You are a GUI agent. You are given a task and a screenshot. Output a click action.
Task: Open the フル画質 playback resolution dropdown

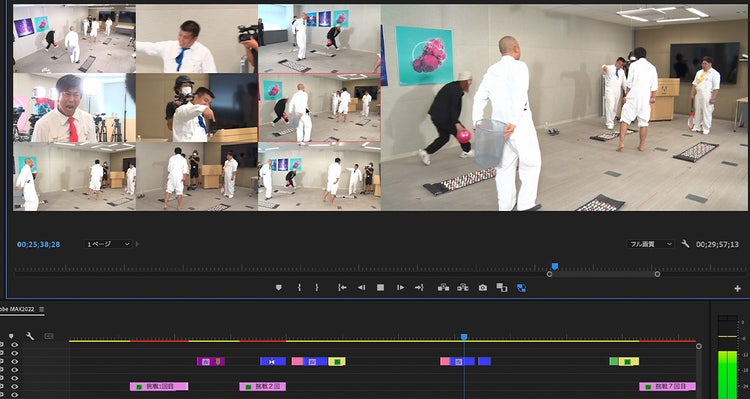pyautogui.click(x=651, y=244)
